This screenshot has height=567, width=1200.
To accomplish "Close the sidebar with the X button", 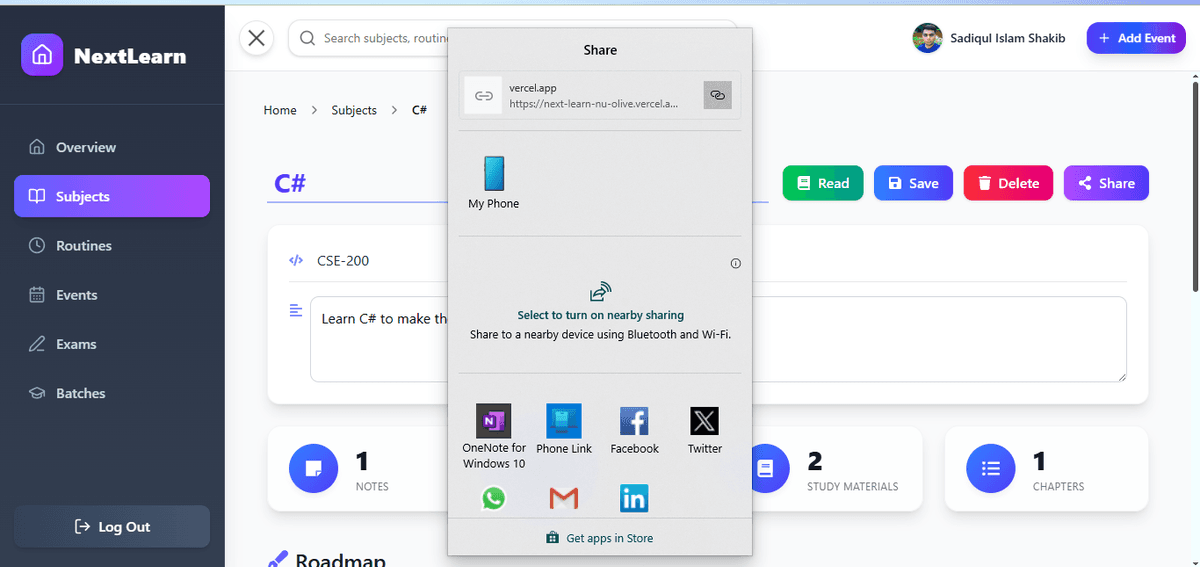I will point(257,38).
